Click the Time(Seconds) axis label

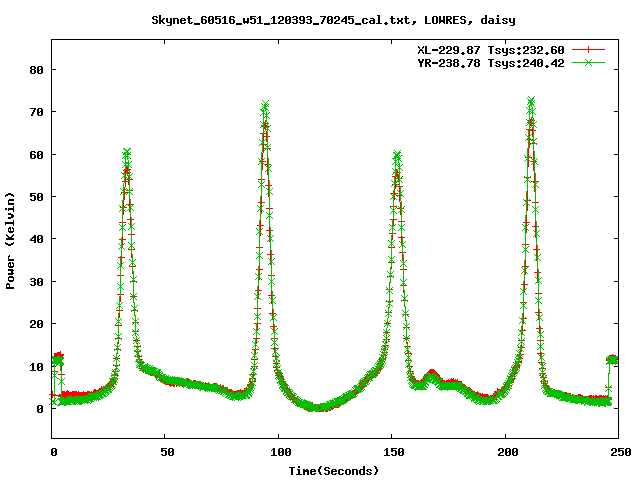[334, 471]
